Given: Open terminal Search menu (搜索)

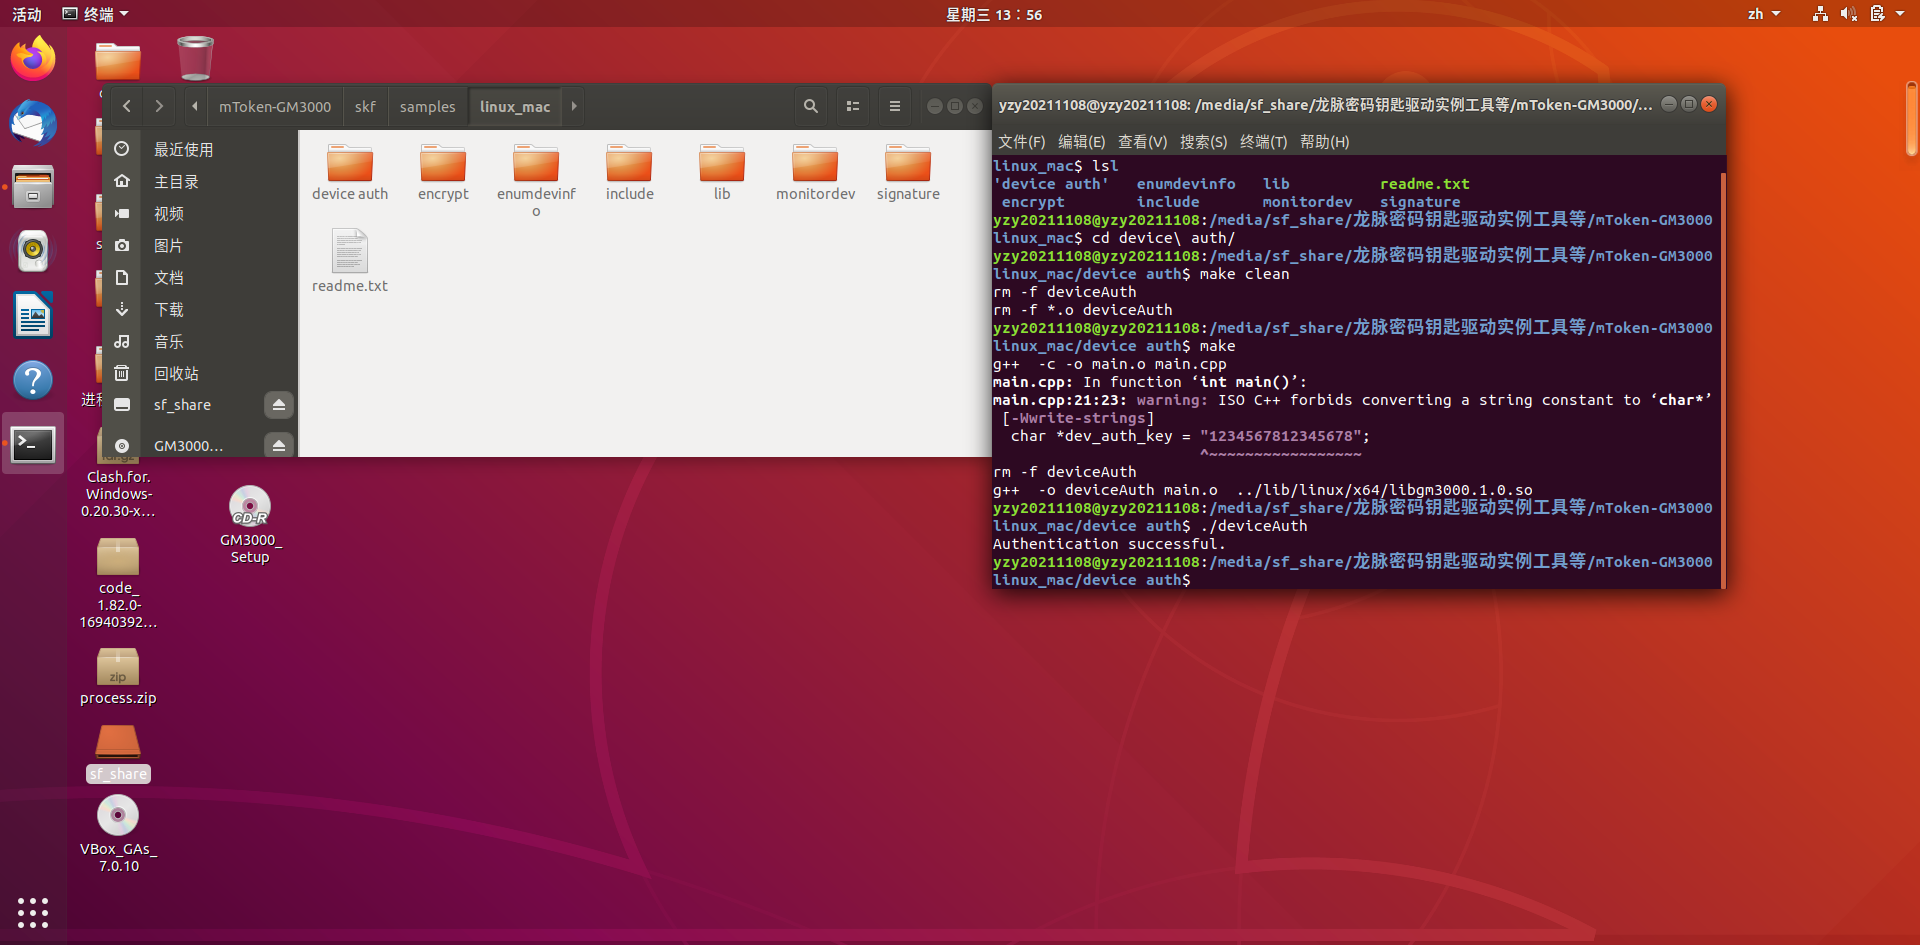Looking at the screenshot, I should (x=1203, y=142).
